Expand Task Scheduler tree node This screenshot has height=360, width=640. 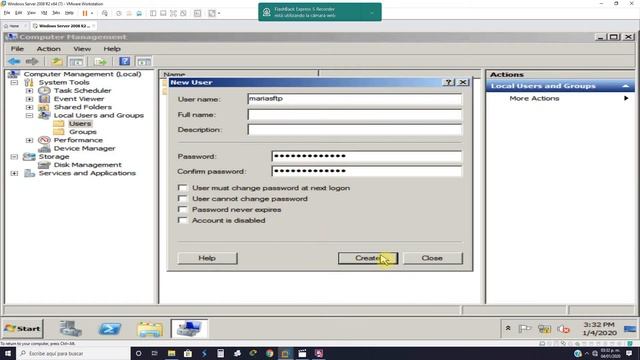[x=29, y=91]
